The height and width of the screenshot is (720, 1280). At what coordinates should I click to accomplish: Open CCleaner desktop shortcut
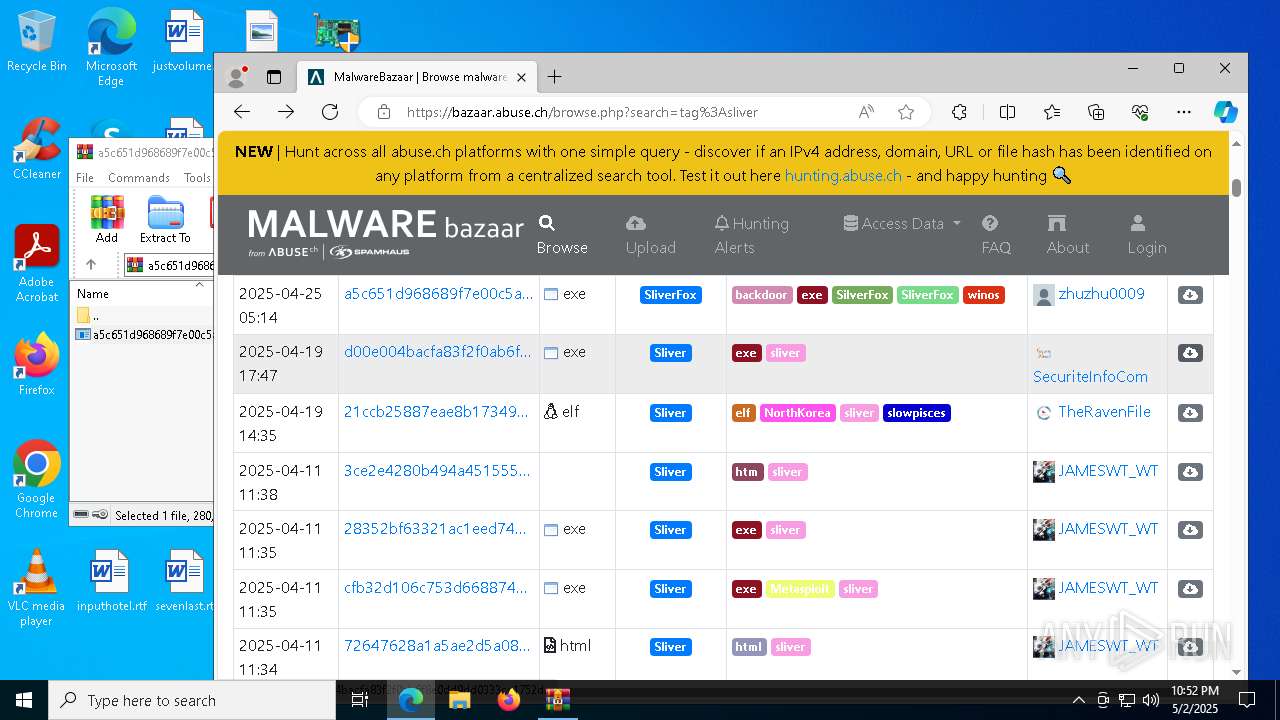[x=37, y=148]
